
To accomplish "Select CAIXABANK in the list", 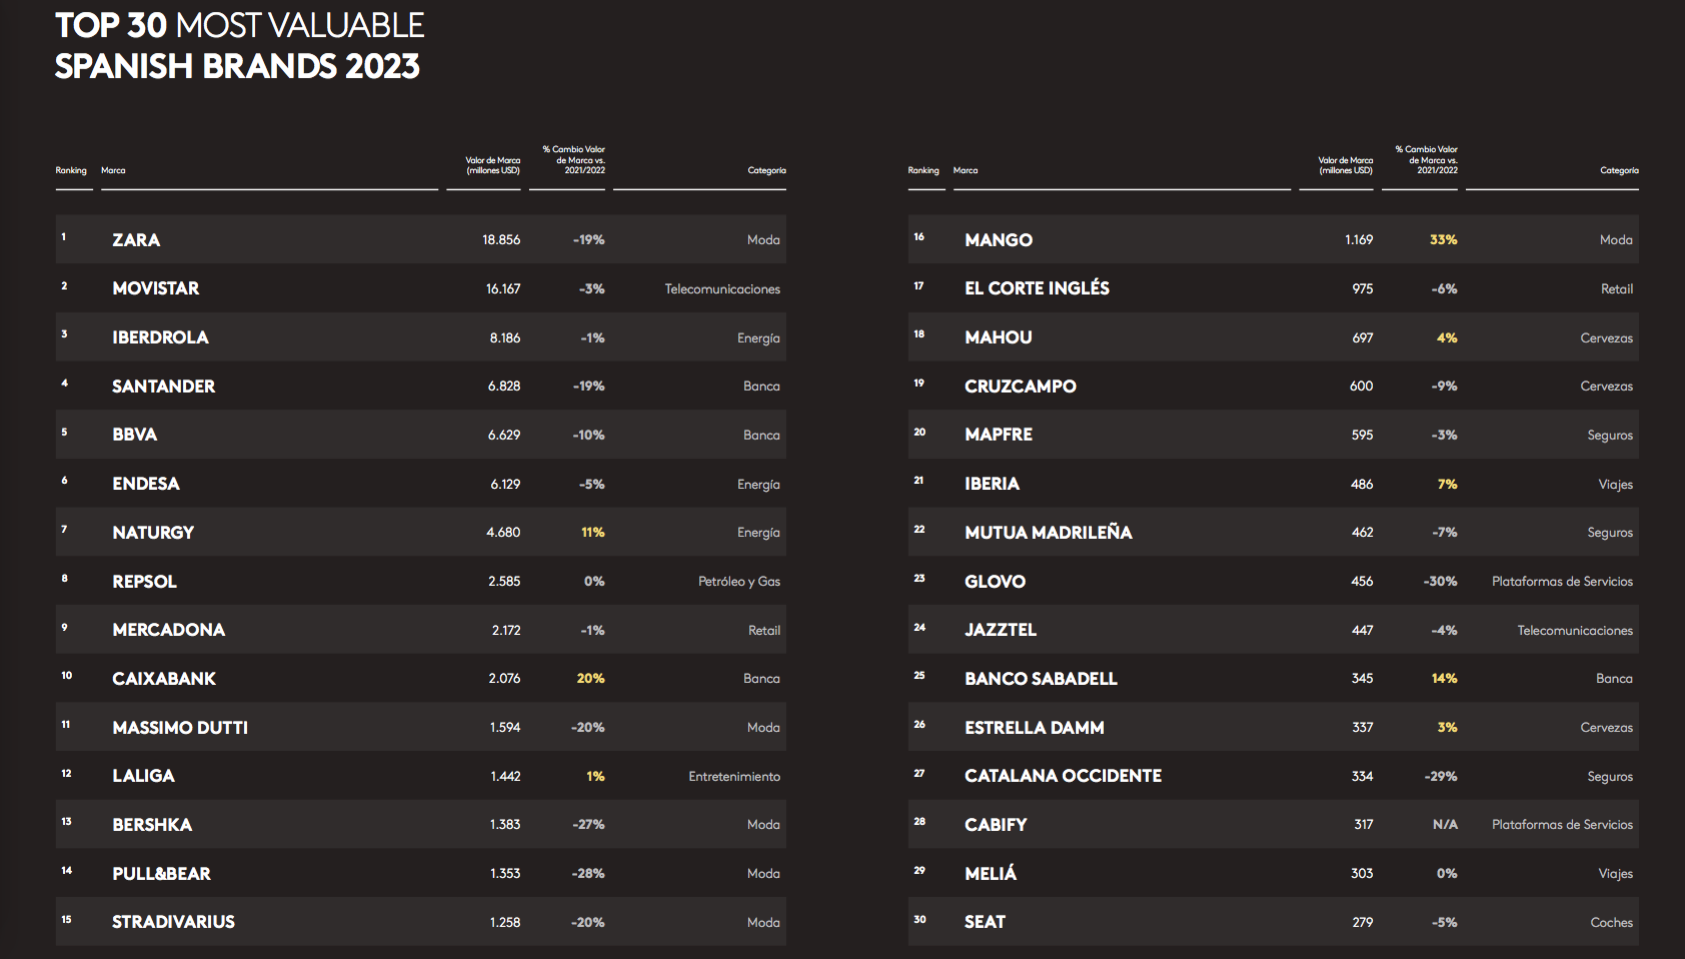I will coord(164,678).
